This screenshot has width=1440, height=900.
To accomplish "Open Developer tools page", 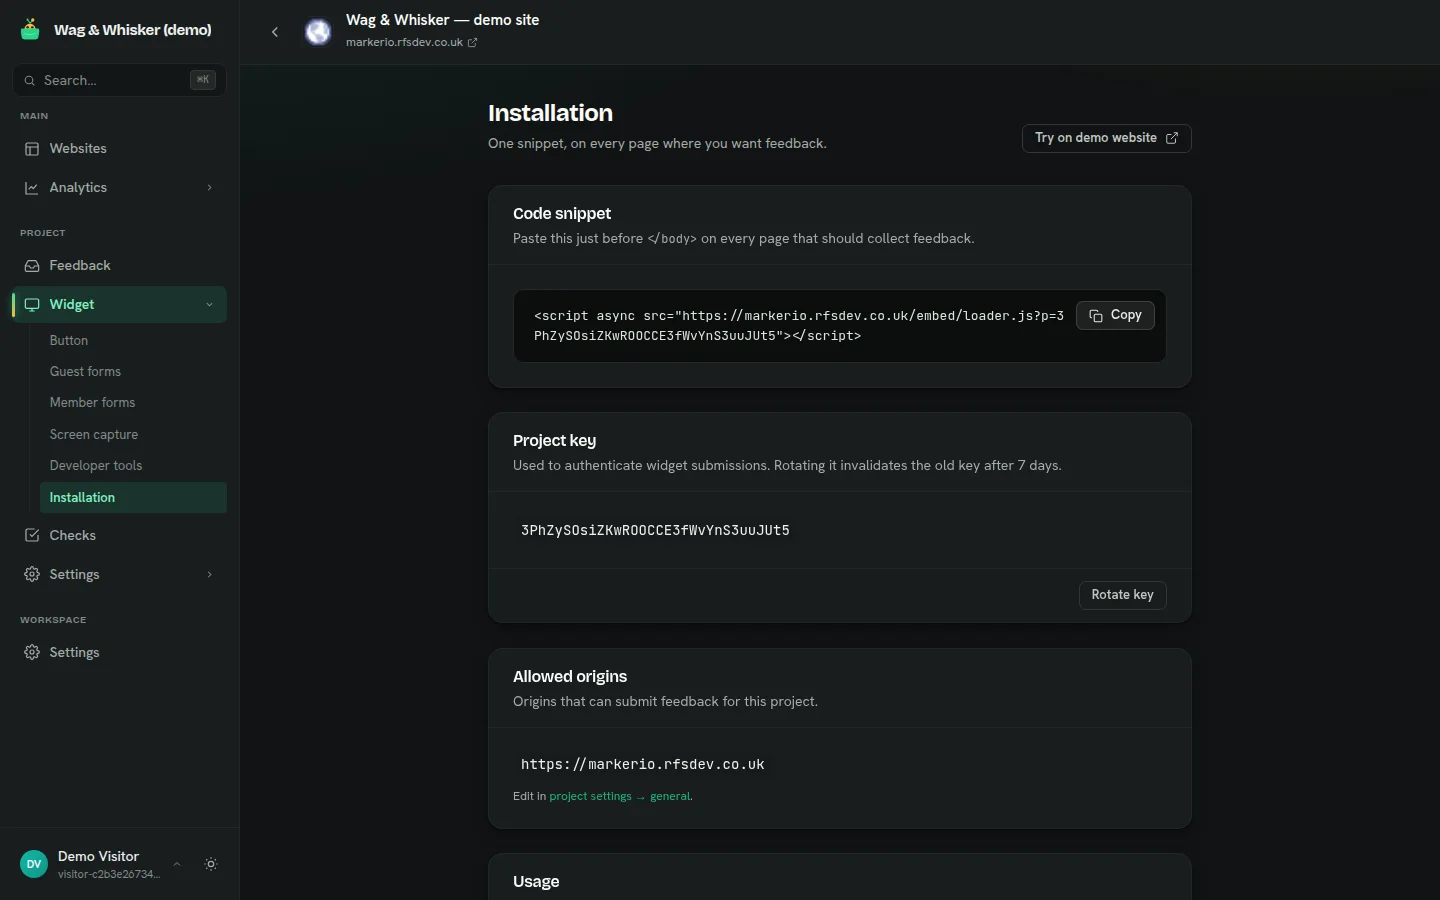I will (x=133, y=466).
